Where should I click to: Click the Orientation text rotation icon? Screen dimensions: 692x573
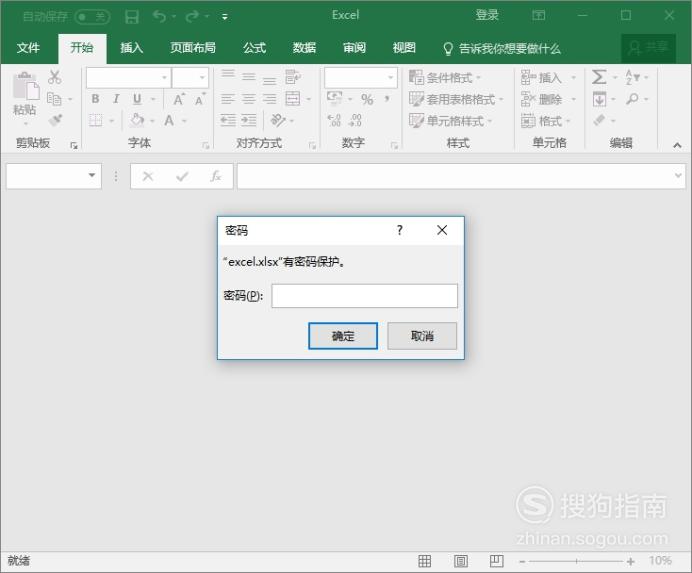278,120
